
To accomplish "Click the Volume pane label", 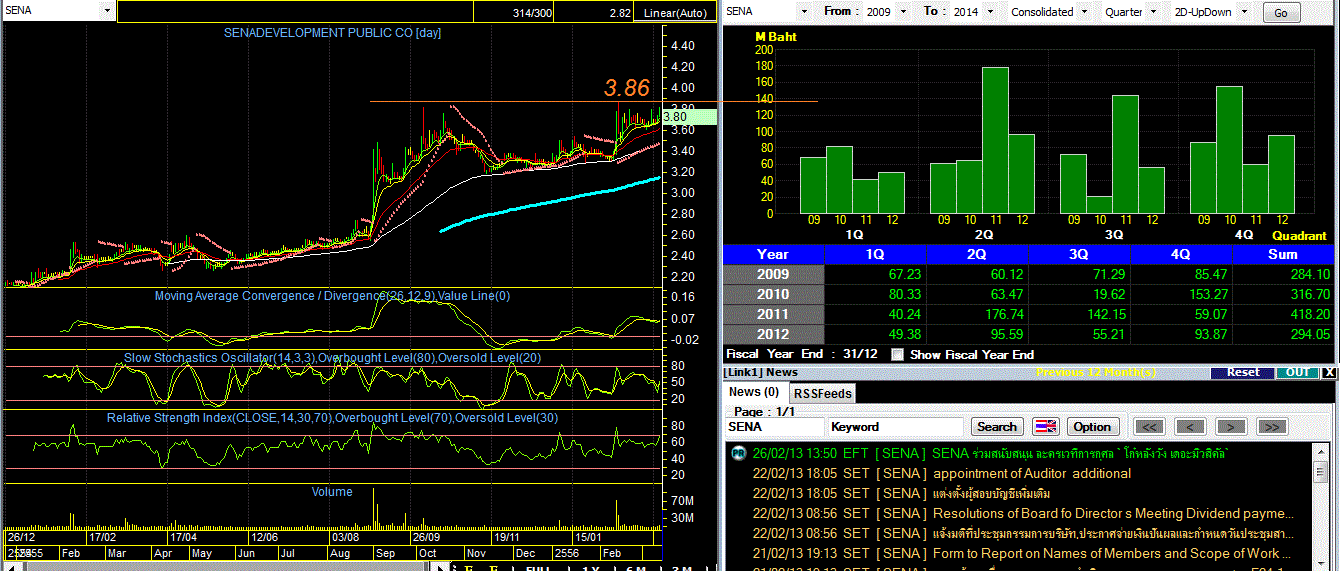I will pyautogui.click(x=332, y=491).
